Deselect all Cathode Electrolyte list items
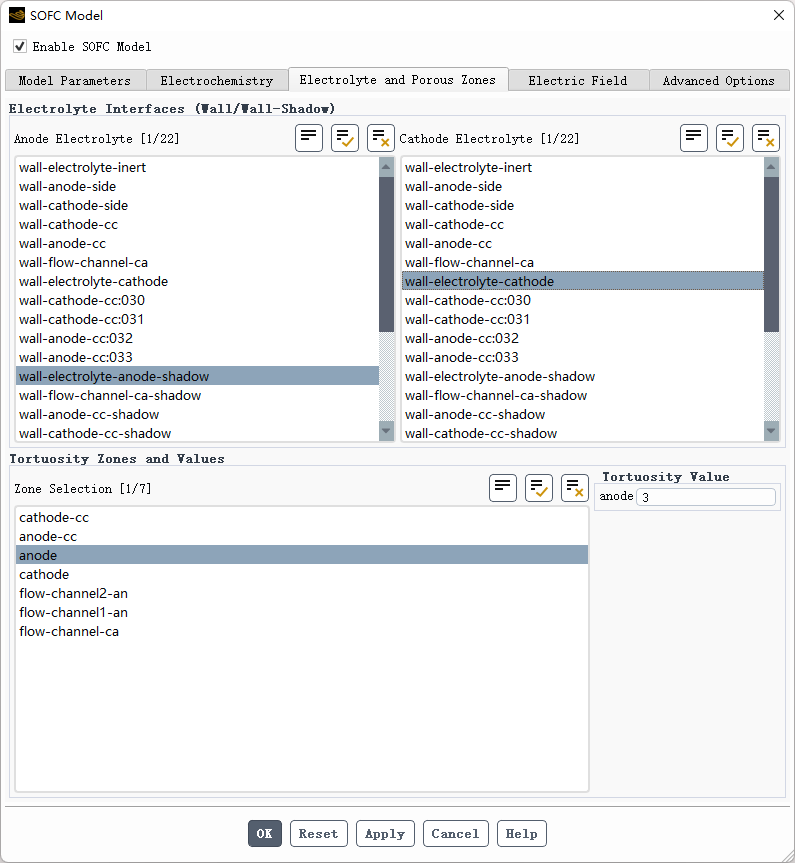The width and height of the screenshot is (795, 863). tap(766, 138)
